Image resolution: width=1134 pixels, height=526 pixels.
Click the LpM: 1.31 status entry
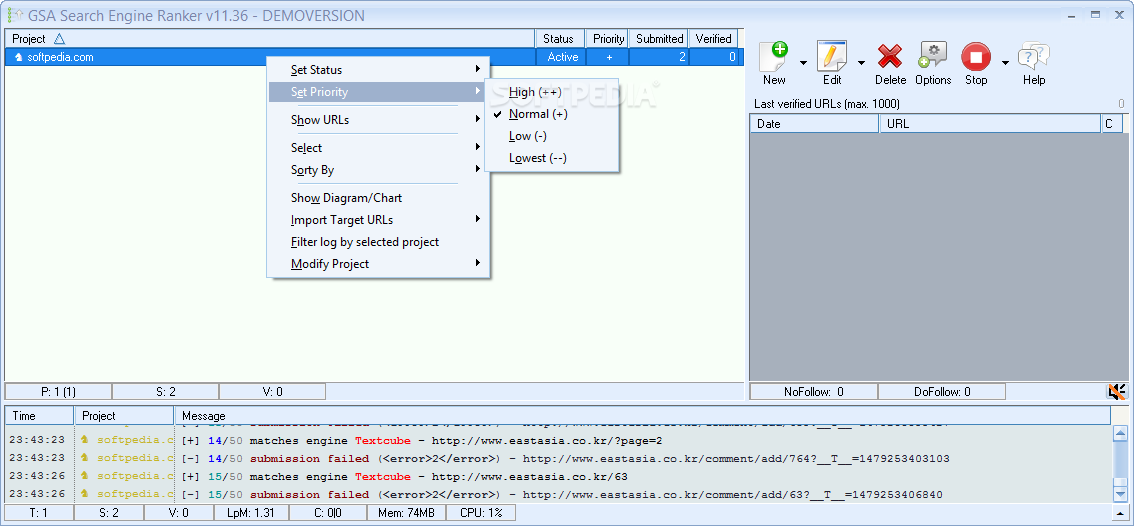point(252,513)
